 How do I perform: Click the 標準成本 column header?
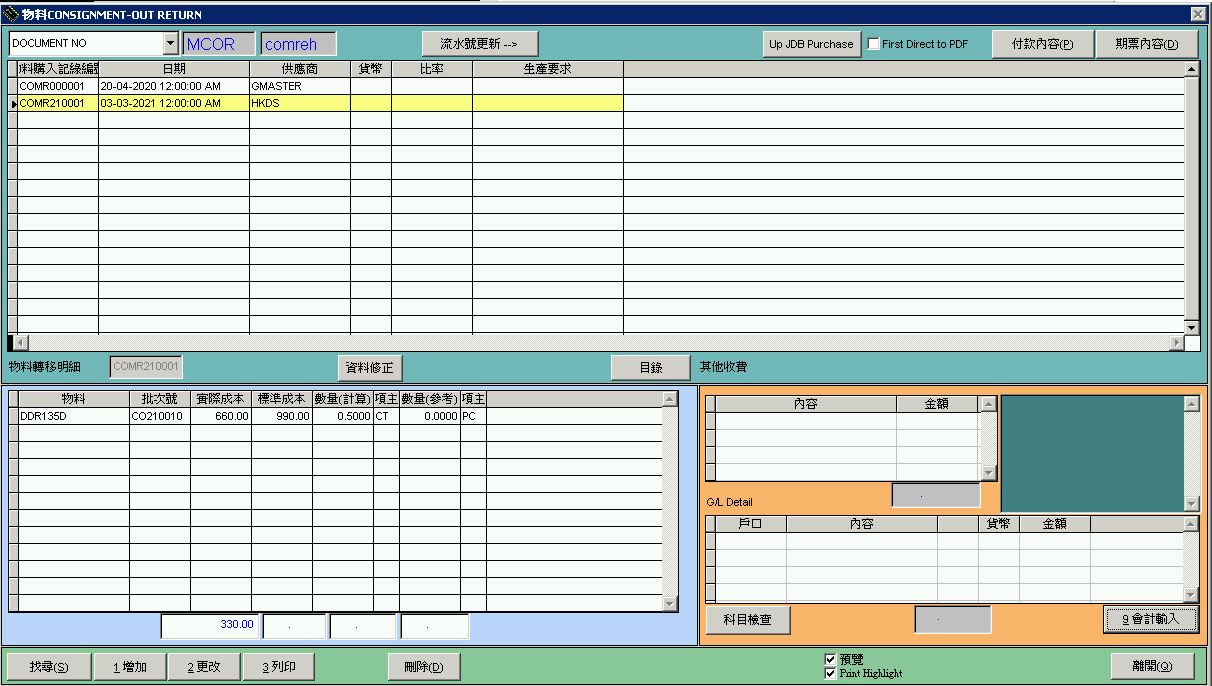click(x=282, y=399)
